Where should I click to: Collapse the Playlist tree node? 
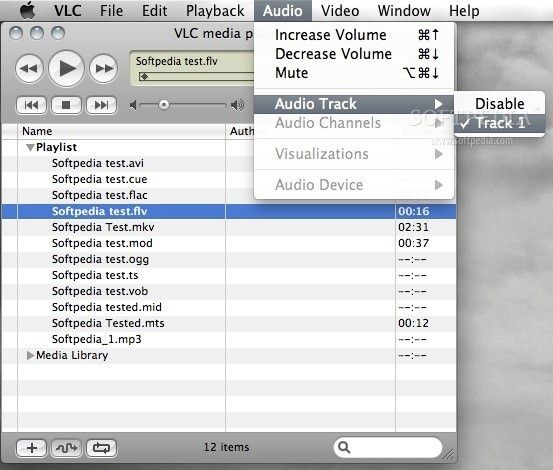(30, 147)
